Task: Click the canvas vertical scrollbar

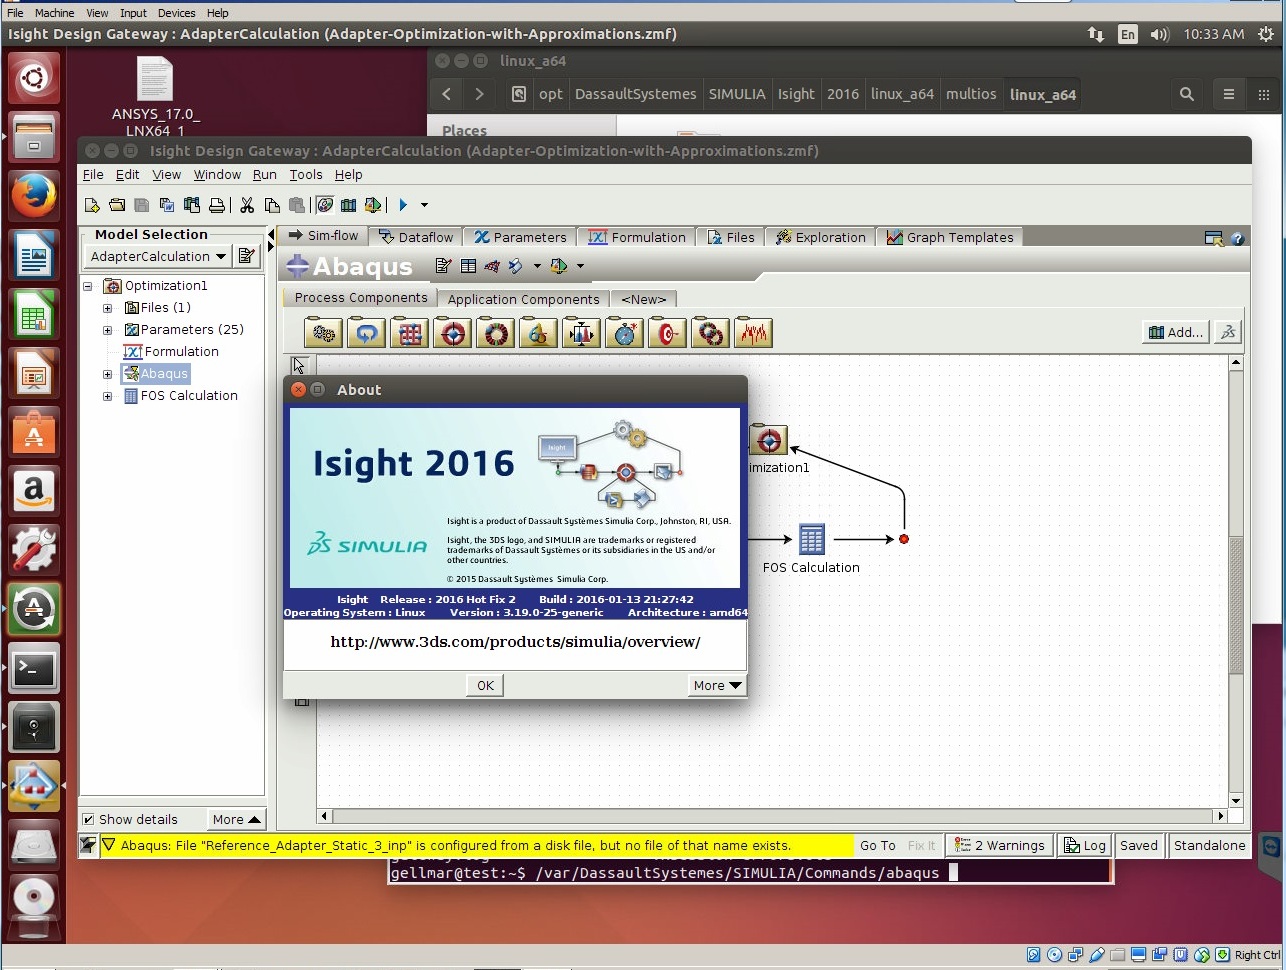Action: click(1236, 605)
